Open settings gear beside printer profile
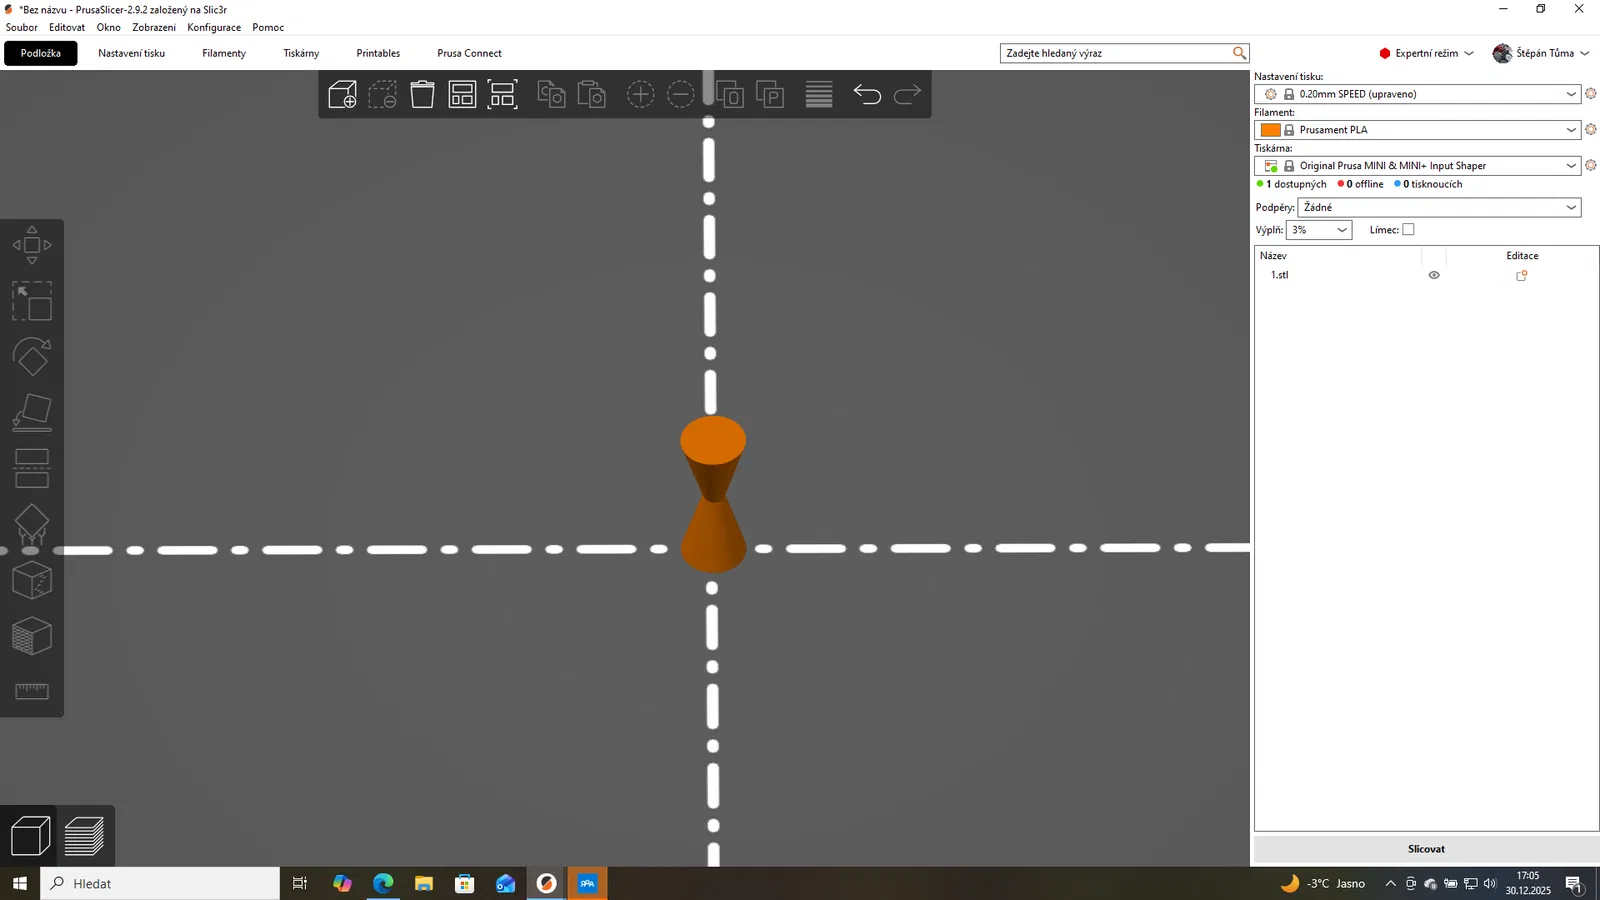Screen dimensions: 1600x900 click(1590, 166)
